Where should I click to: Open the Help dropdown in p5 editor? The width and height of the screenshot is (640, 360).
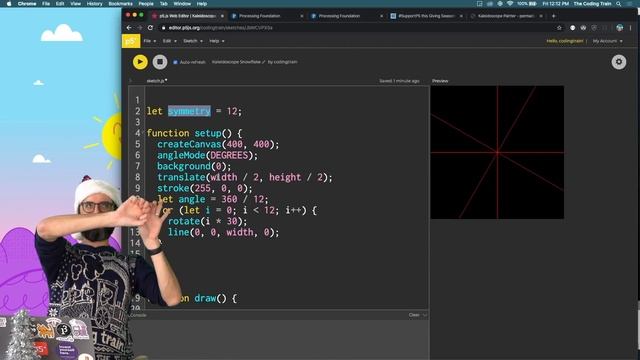[217, 41]
